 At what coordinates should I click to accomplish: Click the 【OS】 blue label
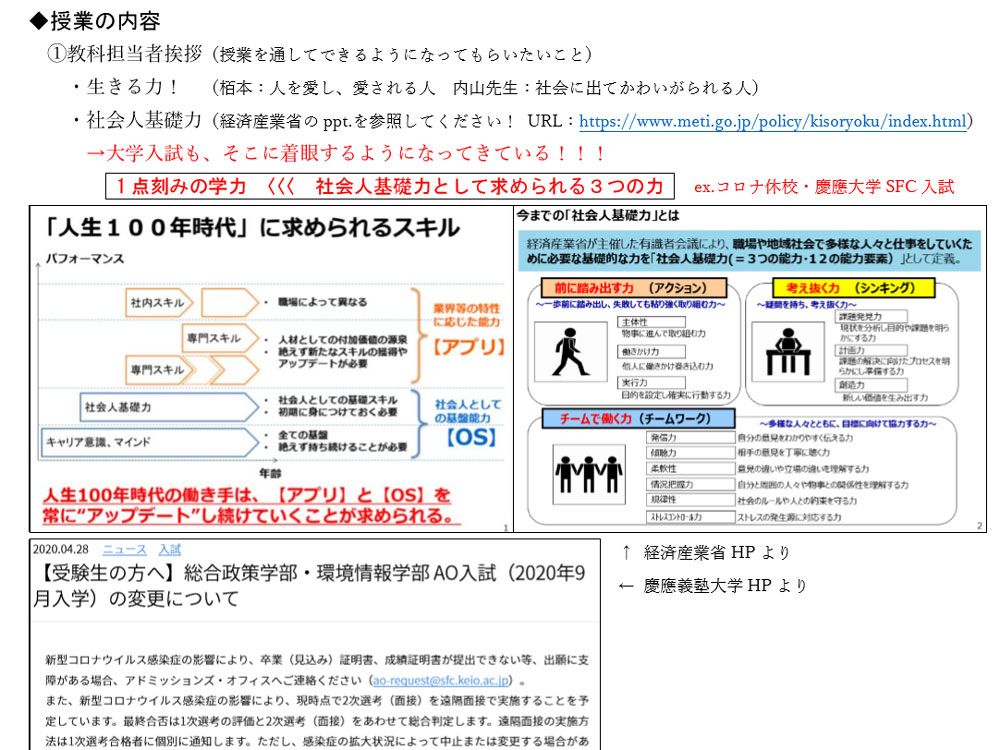pyautogui.click(x=471, y=438)
